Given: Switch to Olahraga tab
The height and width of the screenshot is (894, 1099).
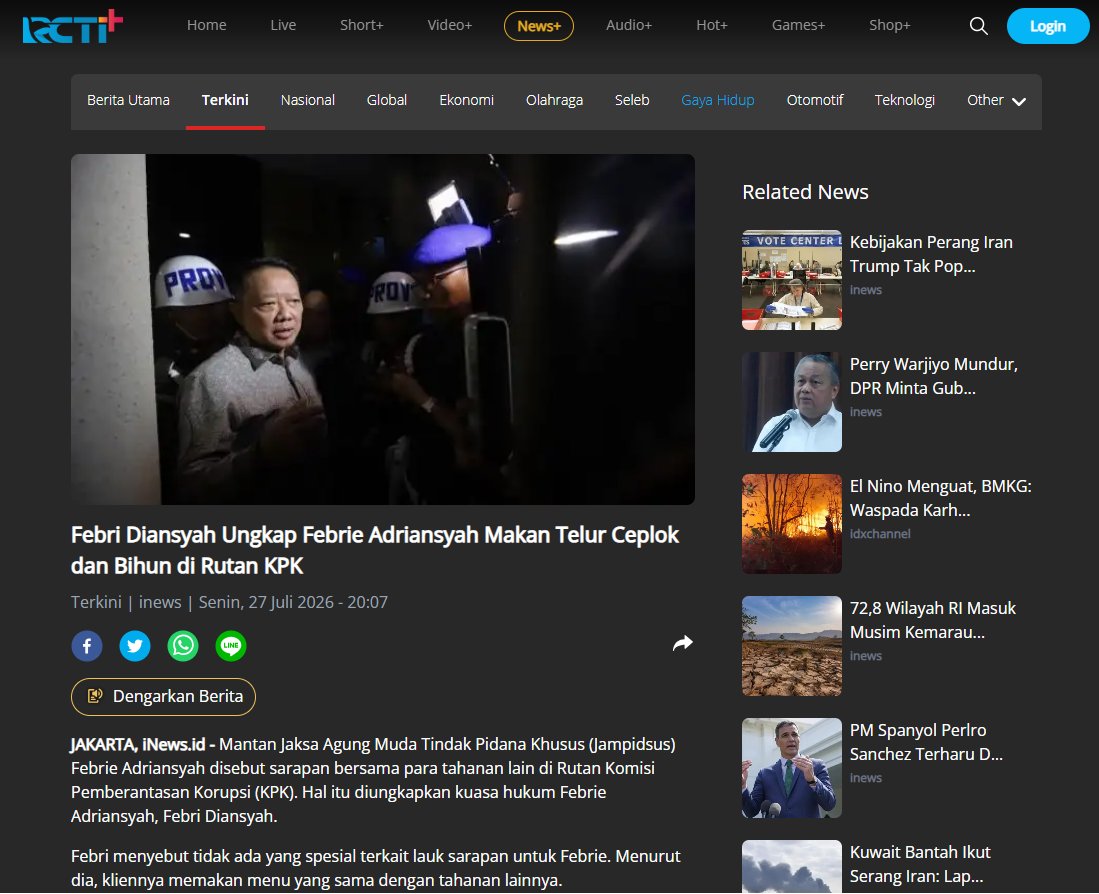Looking at the screenshot, I should click(x=554, y=100).
